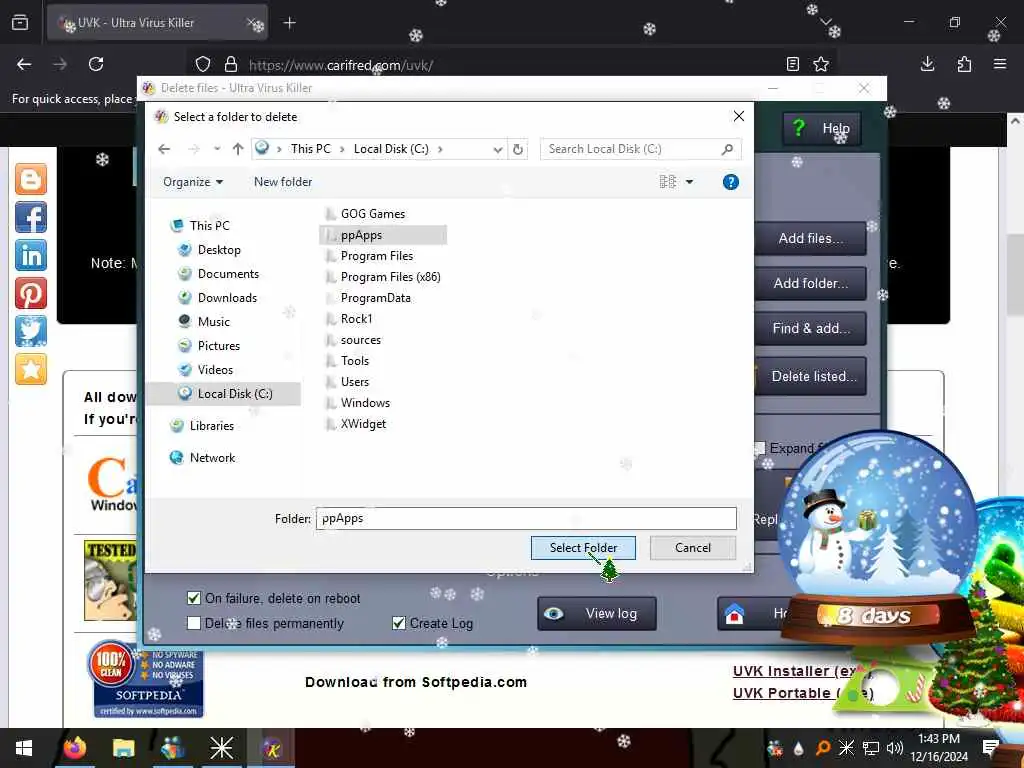Reload the page in Firefox

coord(96,64)
